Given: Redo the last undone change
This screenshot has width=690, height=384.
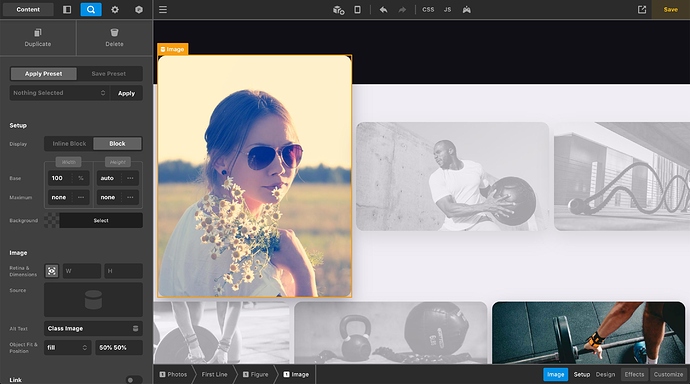Looking at the screenshot, I should click(402, 9).
